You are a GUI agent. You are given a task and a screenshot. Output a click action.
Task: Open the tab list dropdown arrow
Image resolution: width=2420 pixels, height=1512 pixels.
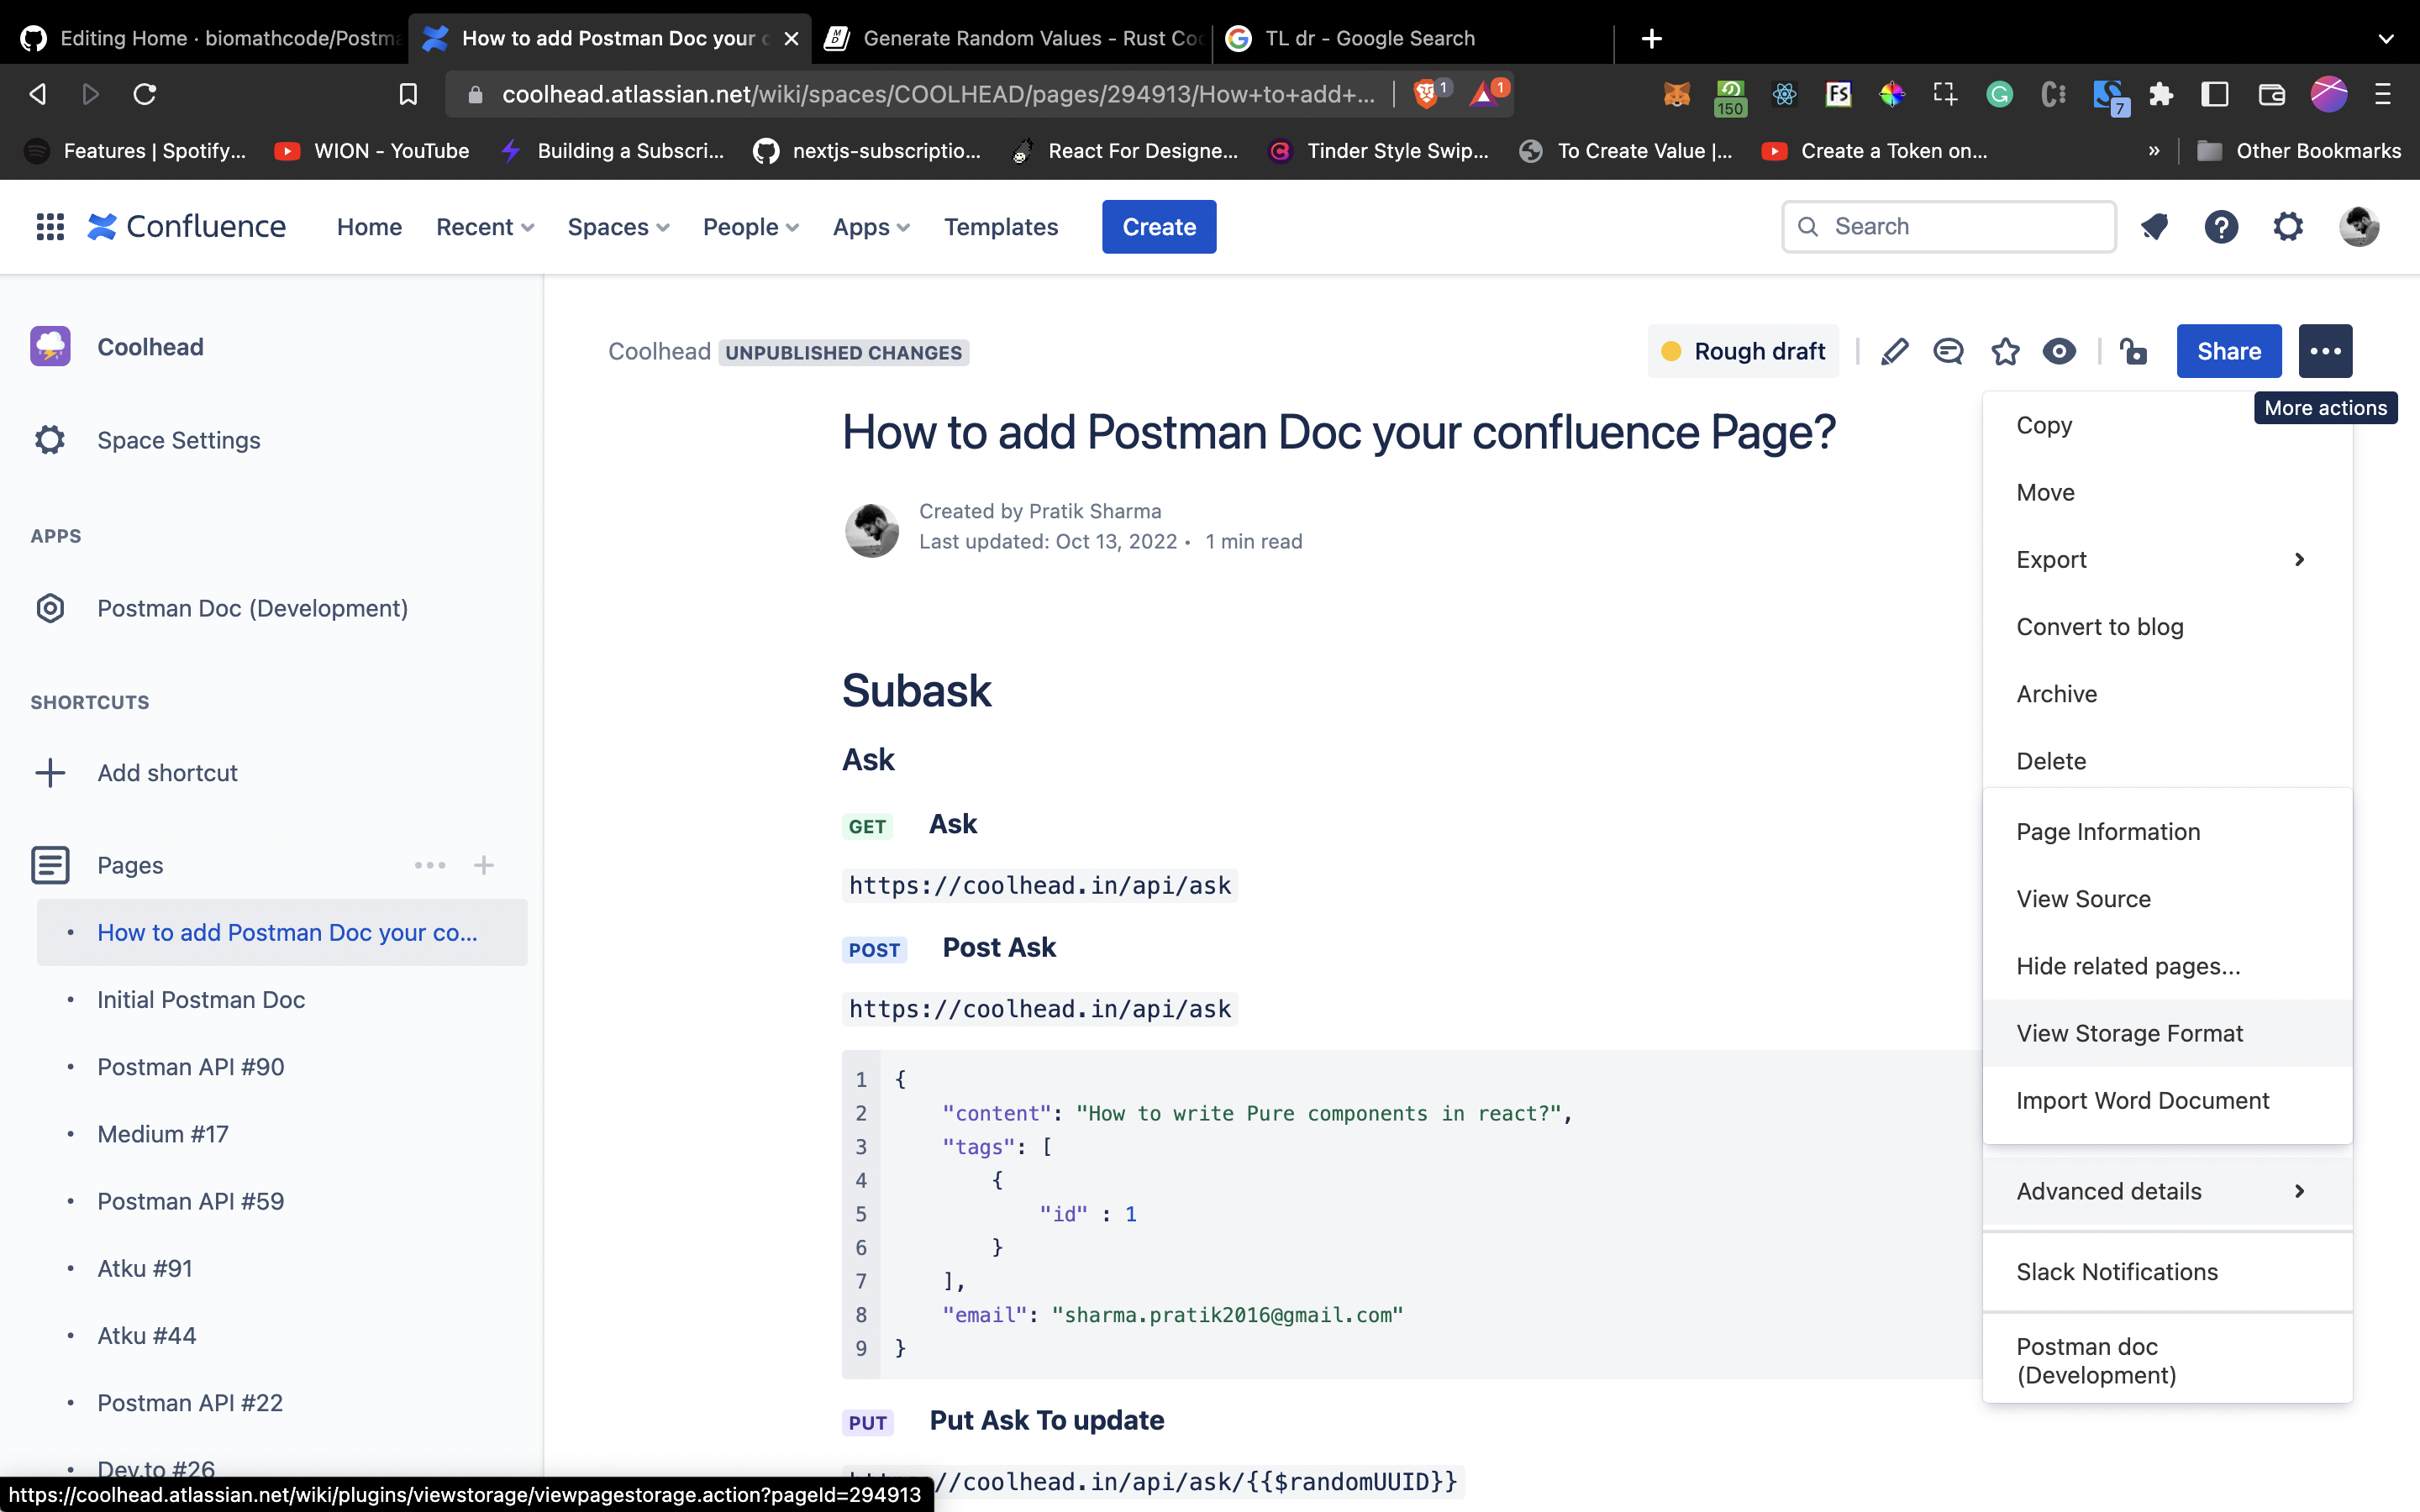(2386, 38)
